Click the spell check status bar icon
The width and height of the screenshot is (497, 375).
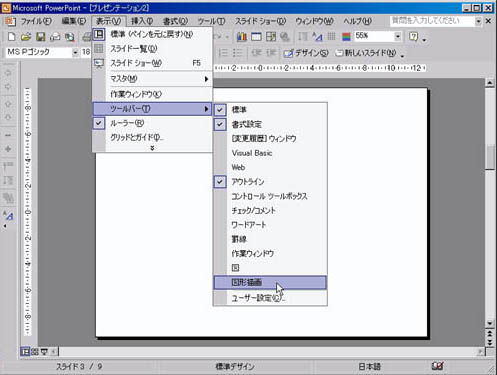[437, 366]
